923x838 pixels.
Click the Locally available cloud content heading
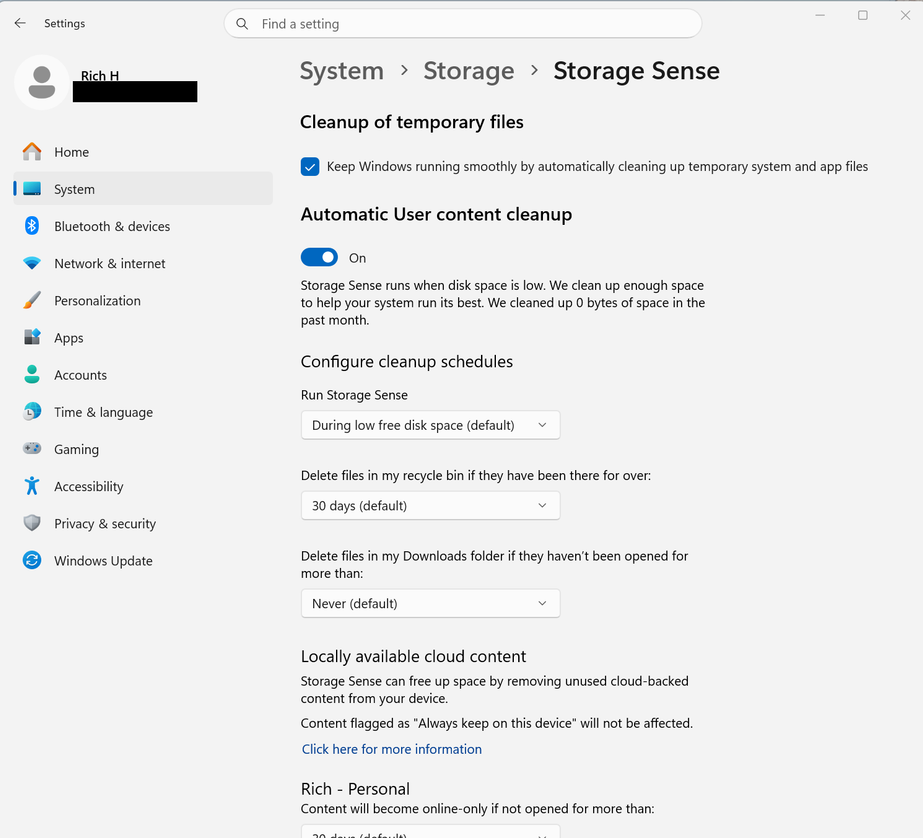(413, 656)
